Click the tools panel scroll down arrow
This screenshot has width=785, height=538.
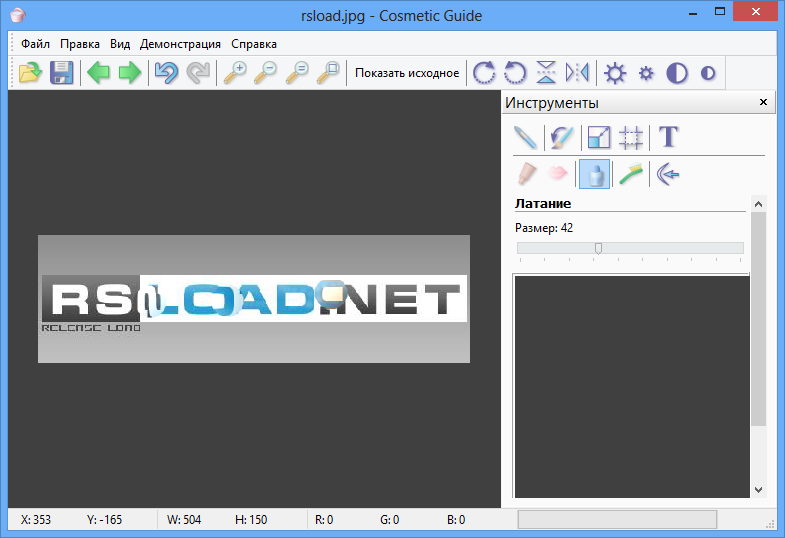click(758, 490)
